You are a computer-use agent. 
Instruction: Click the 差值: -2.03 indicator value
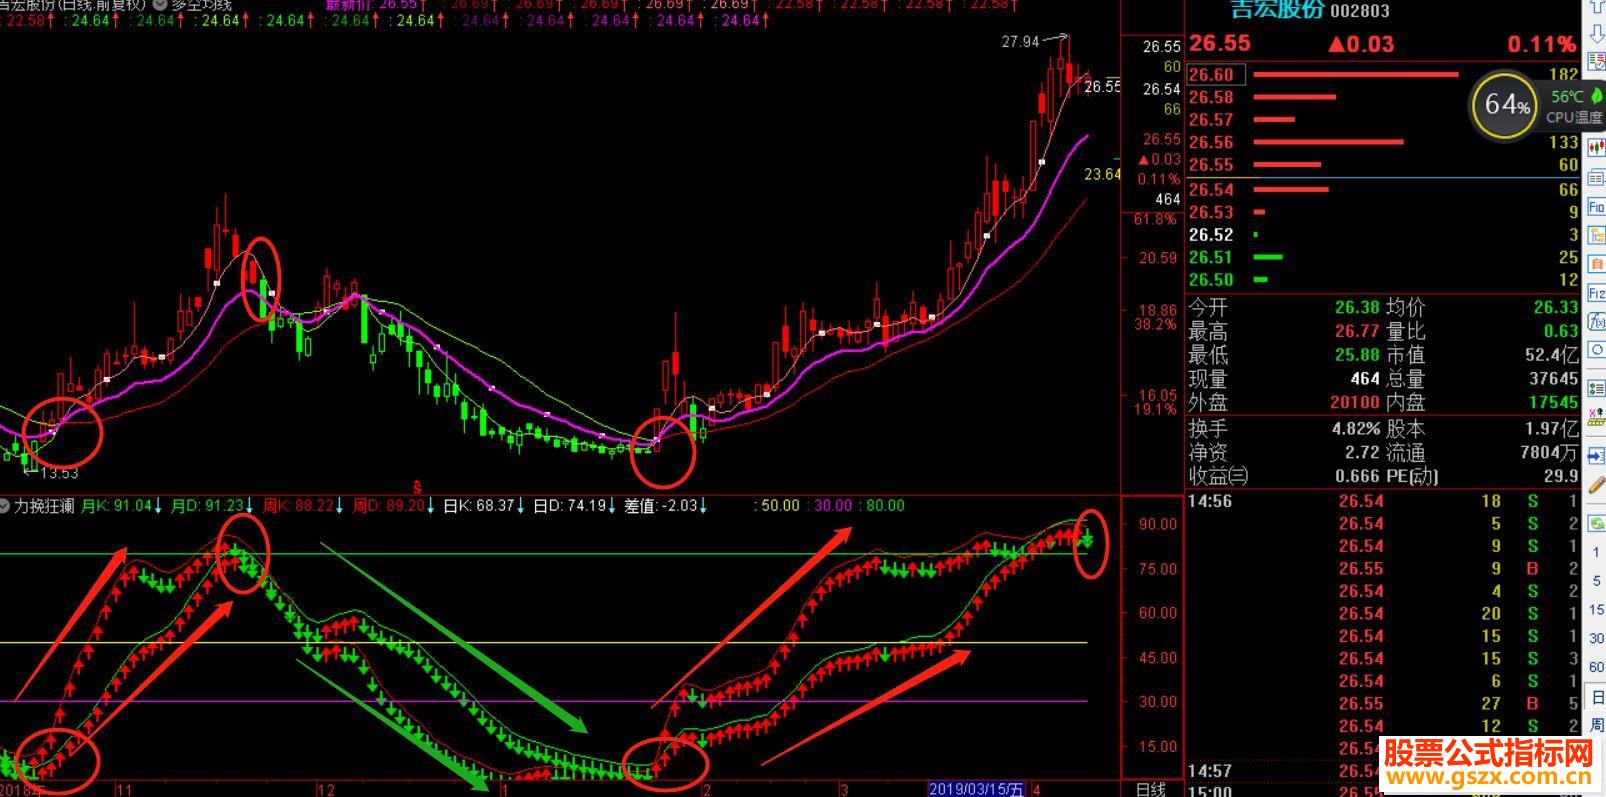(x=666, y=506)
